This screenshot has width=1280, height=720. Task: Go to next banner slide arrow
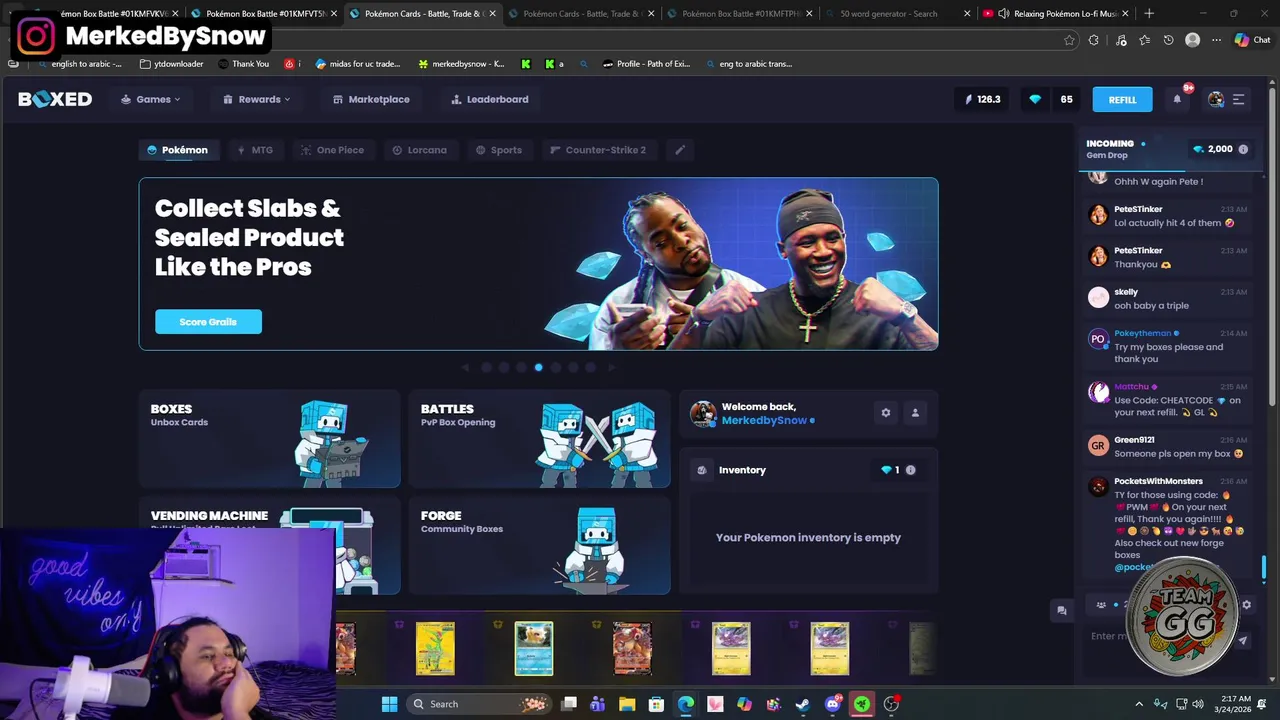point(612,367)
